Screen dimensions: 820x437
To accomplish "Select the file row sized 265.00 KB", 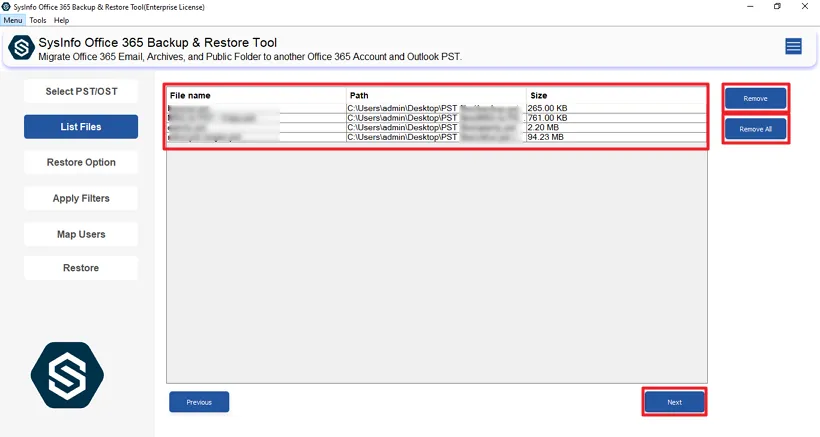I will click(437, 108).
